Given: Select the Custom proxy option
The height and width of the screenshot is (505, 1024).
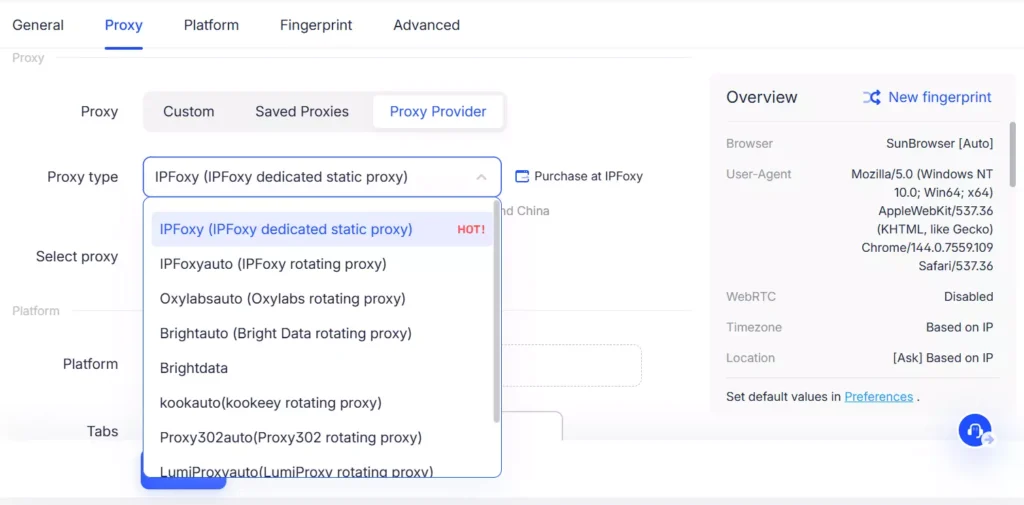Looking at the screenshot, I should click(x=189, y=112).
